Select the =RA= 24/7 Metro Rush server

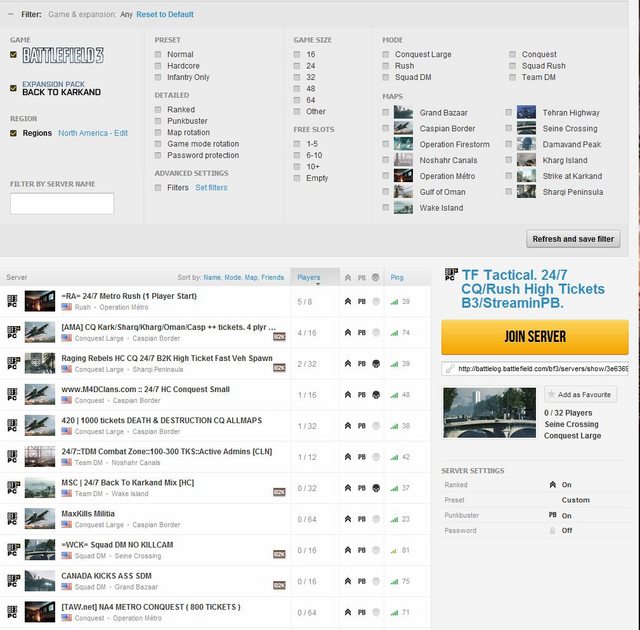pyautogui.click(x=215, y=302)
